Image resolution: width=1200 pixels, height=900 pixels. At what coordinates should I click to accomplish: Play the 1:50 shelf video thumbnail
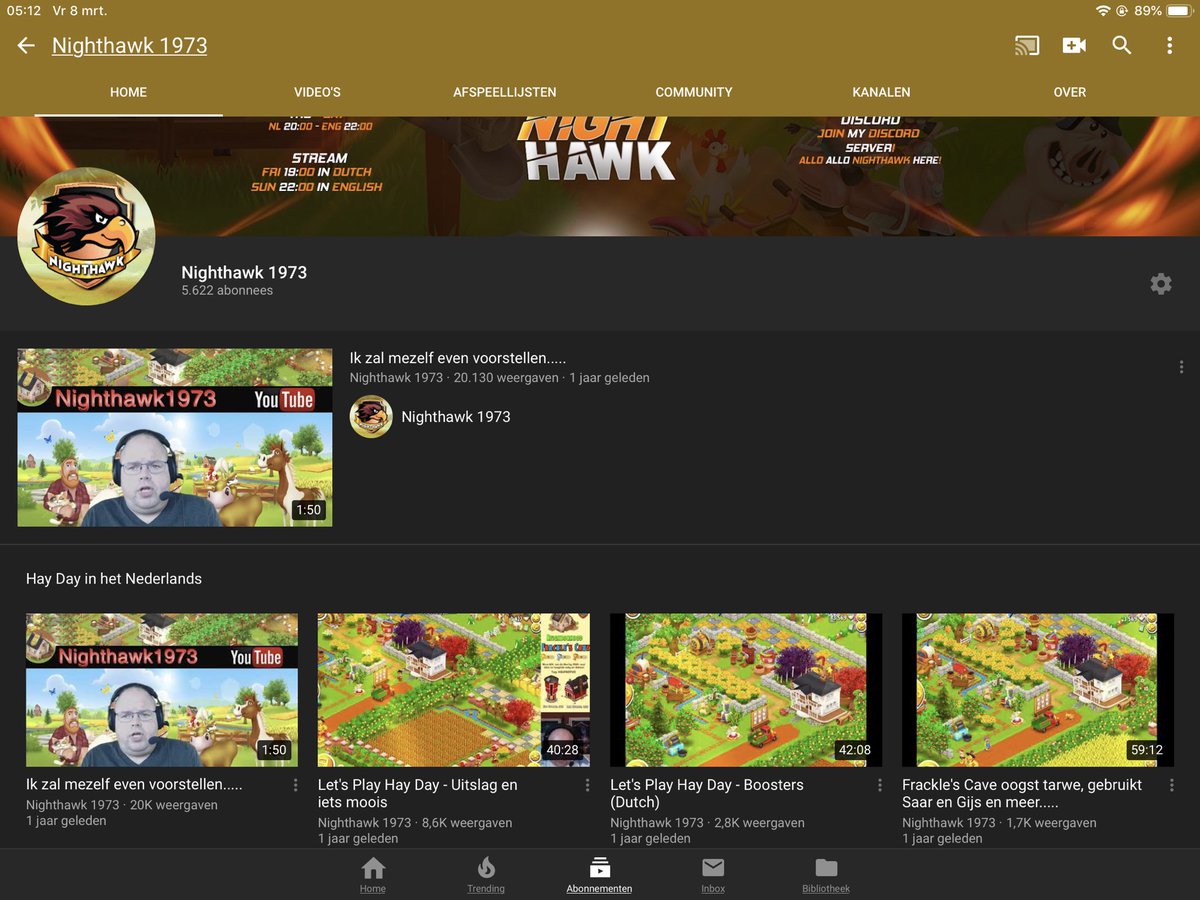(x=162, y=690)
